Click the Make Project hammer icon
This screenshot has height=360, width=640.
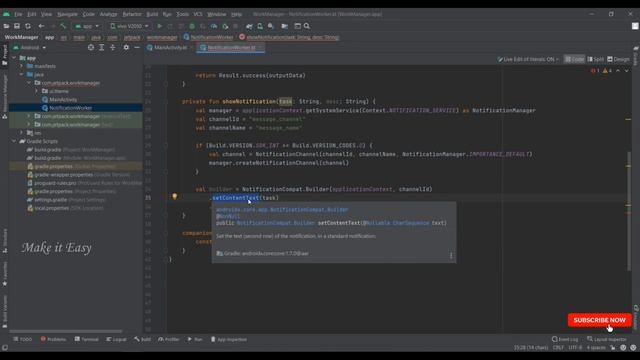(x=63, y=26)
